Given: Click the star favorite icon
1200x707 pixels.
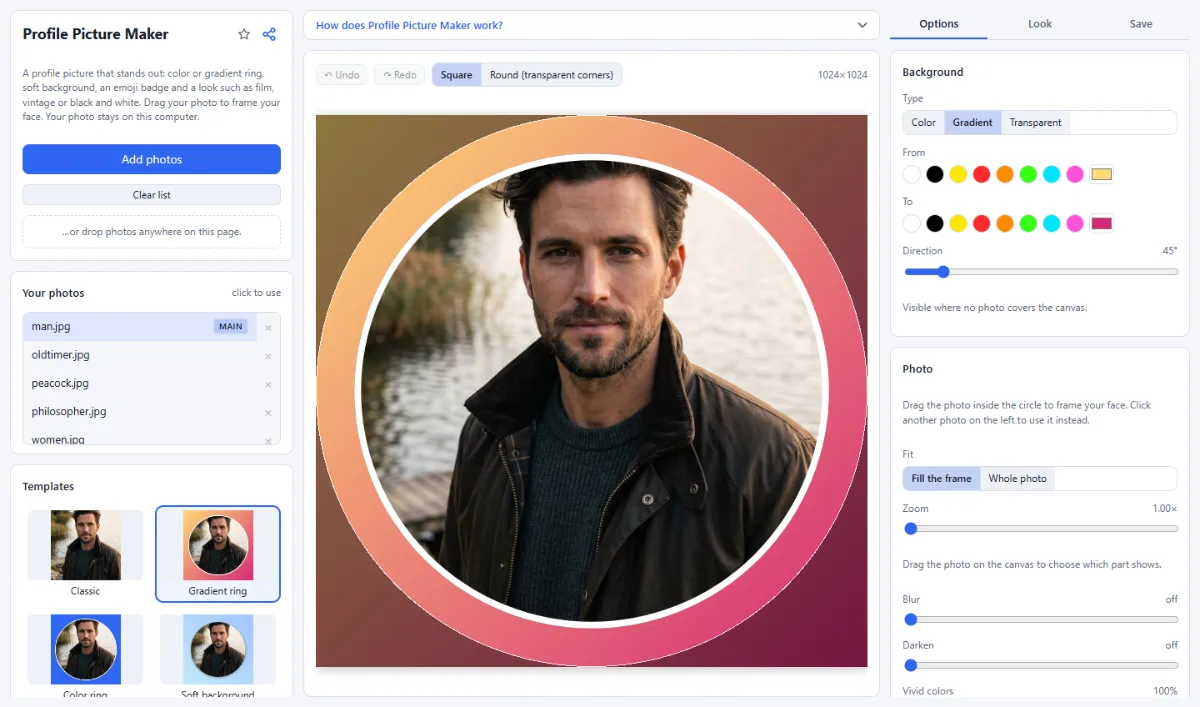Looking at the screenshot, I should 244,34.
